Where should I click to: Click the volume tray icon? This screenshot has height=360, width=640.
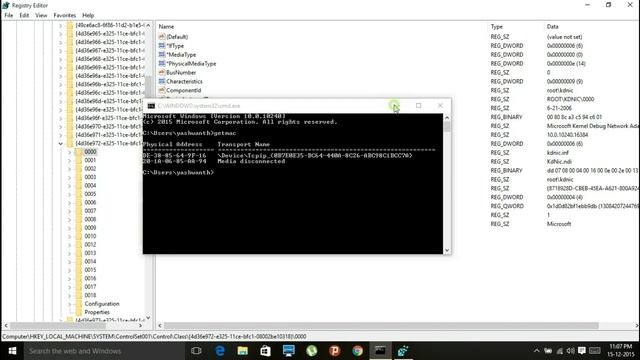coord(571,351)
